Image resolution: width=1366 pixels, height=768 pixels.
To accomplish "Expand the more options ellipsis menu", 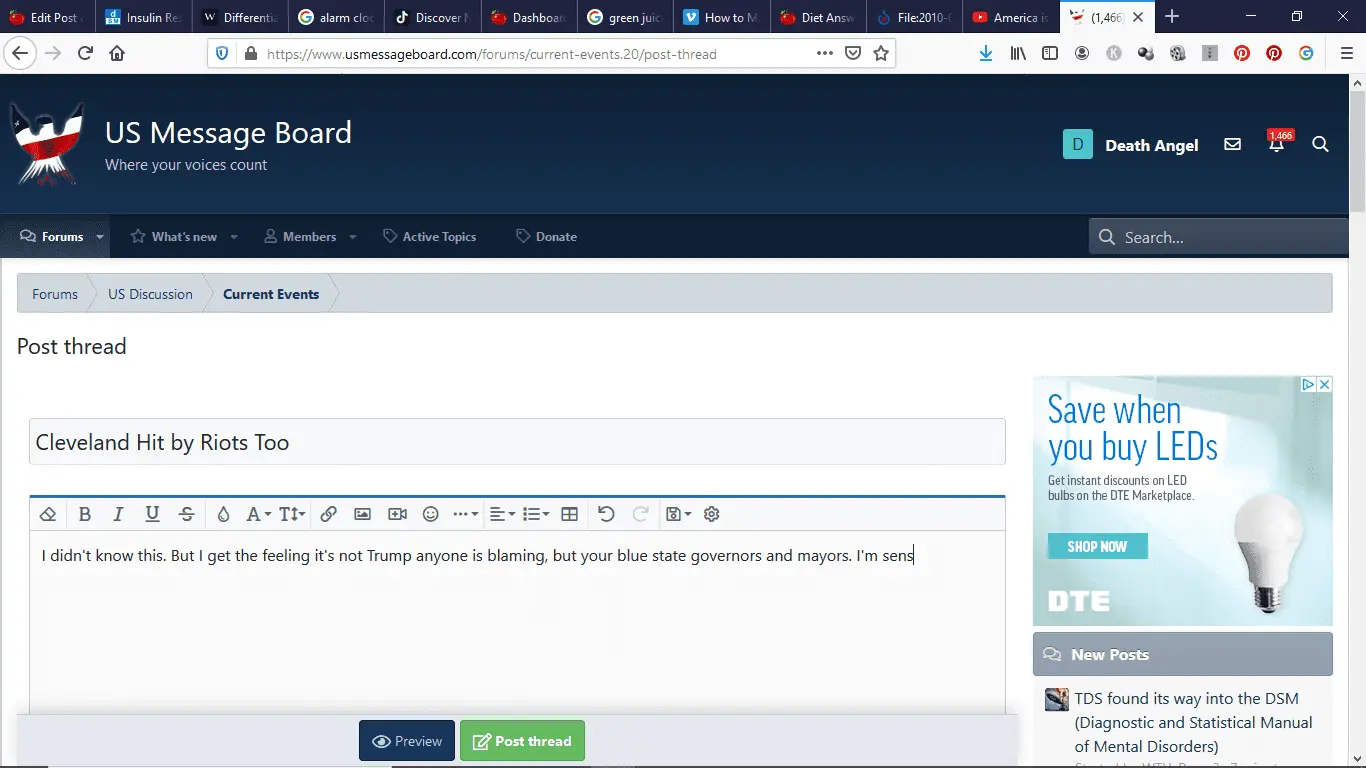I will point(465,514).
